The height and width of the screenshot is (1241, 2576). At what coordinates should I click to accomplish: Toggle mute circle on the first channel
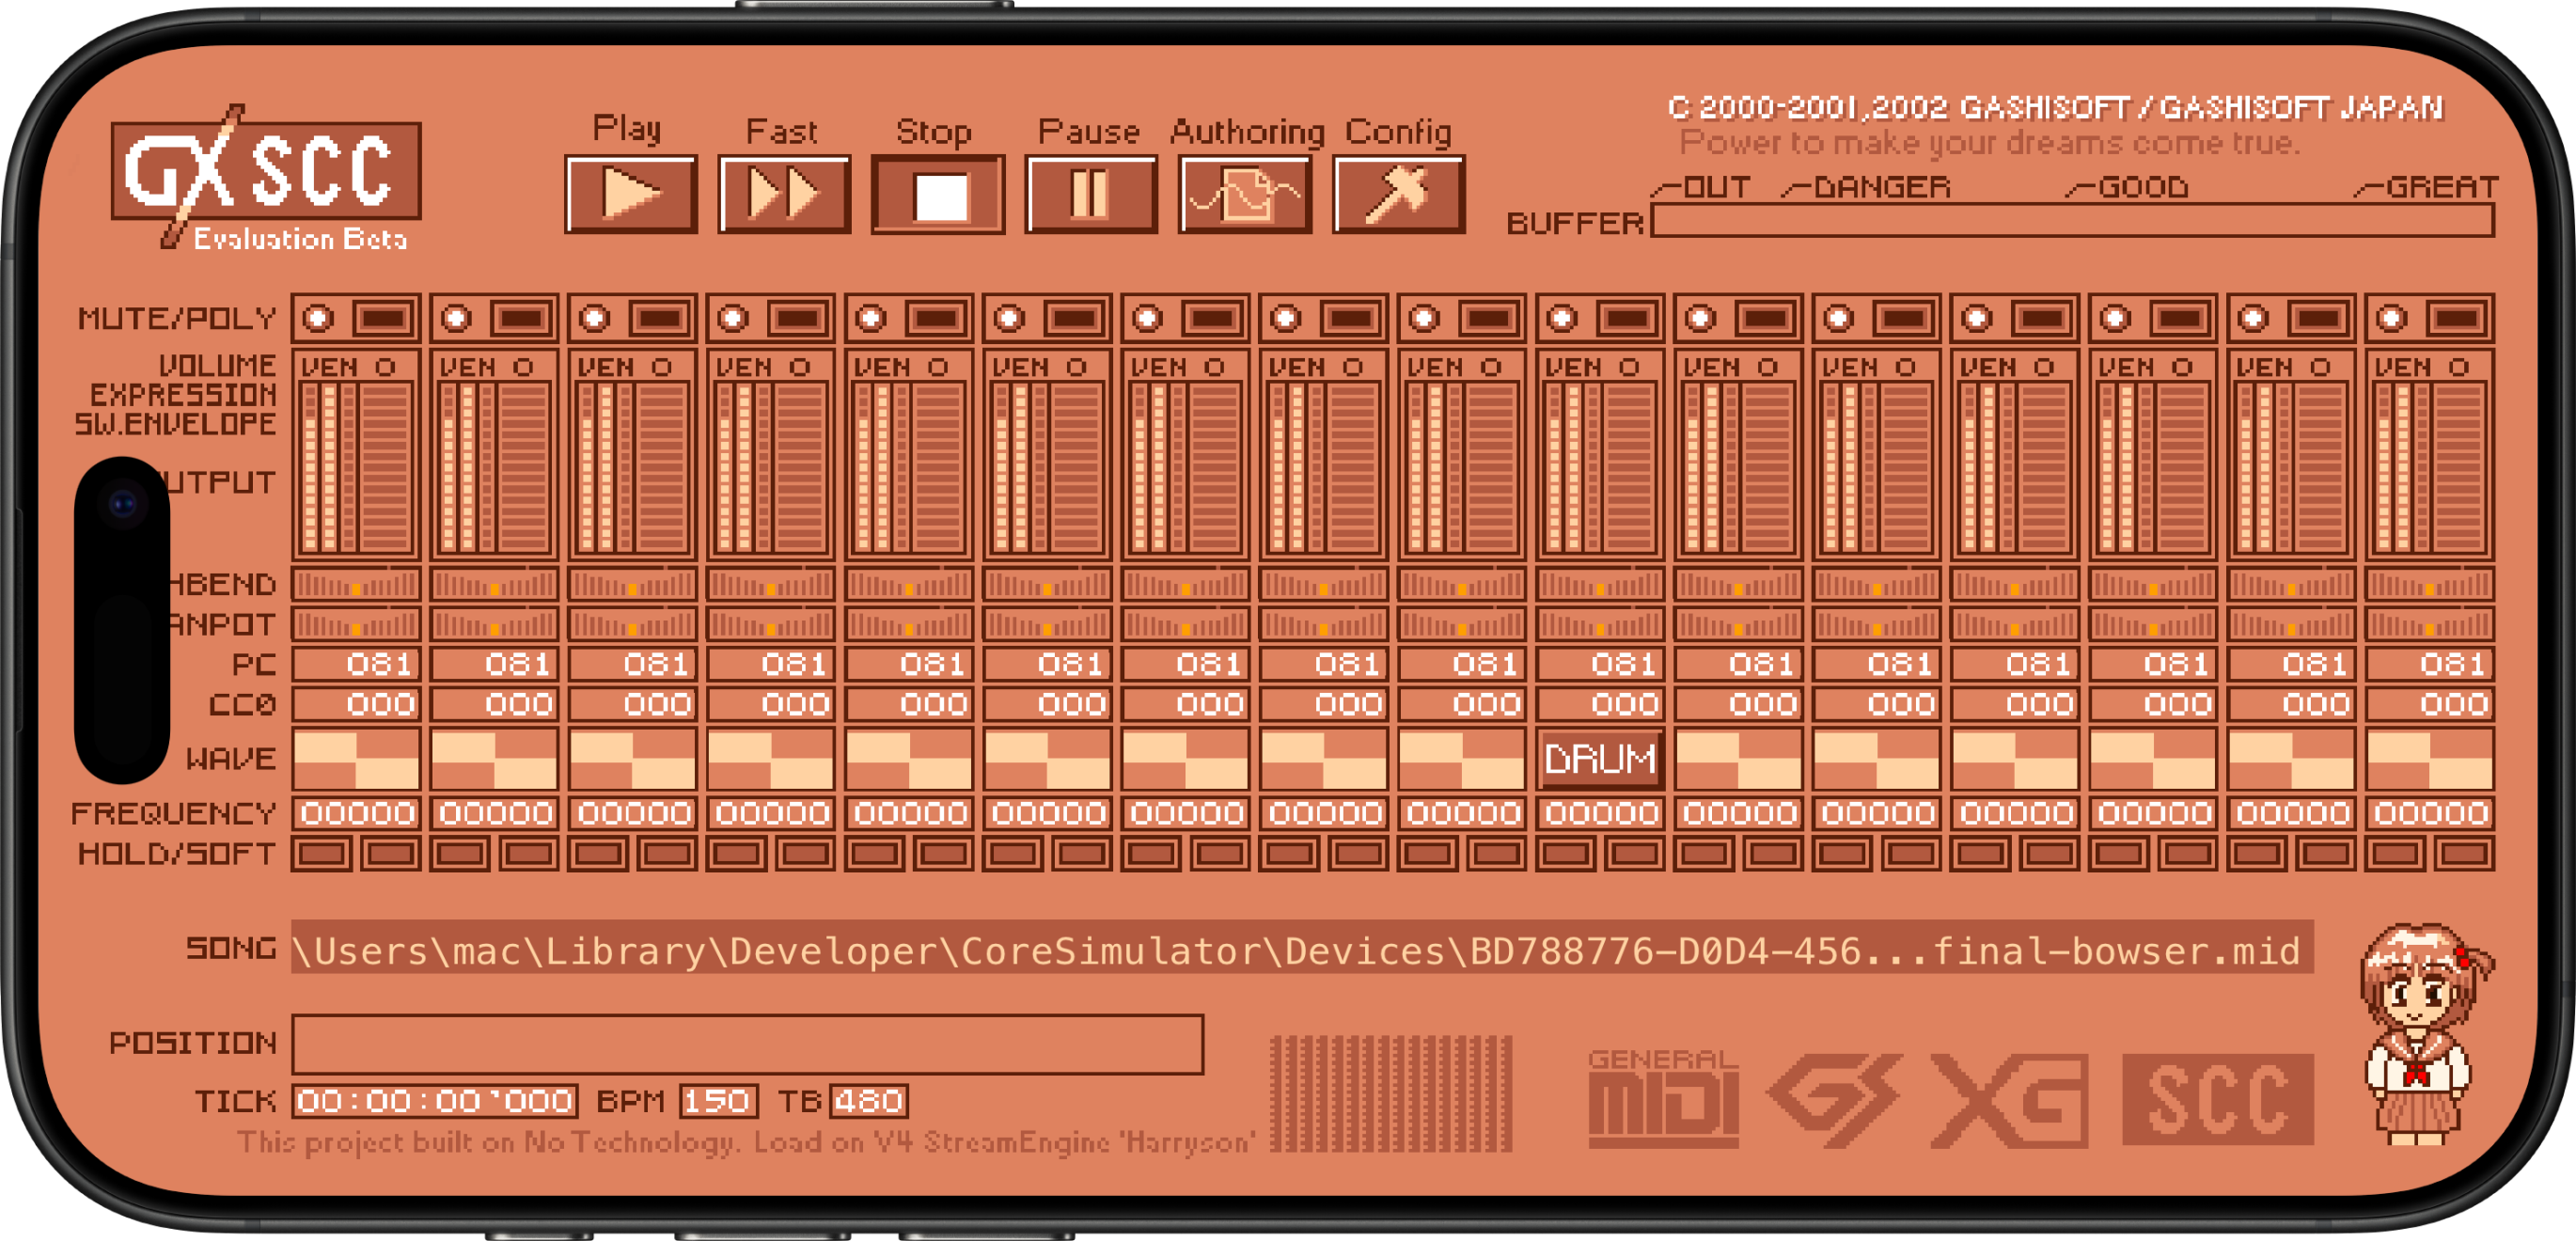coord(318,318)
